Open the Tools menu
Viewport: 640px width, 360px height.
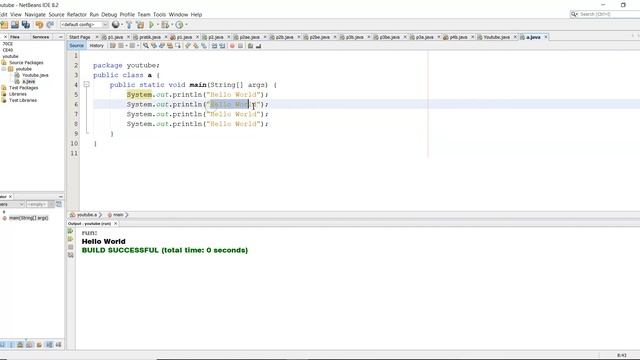click(160, 14)
